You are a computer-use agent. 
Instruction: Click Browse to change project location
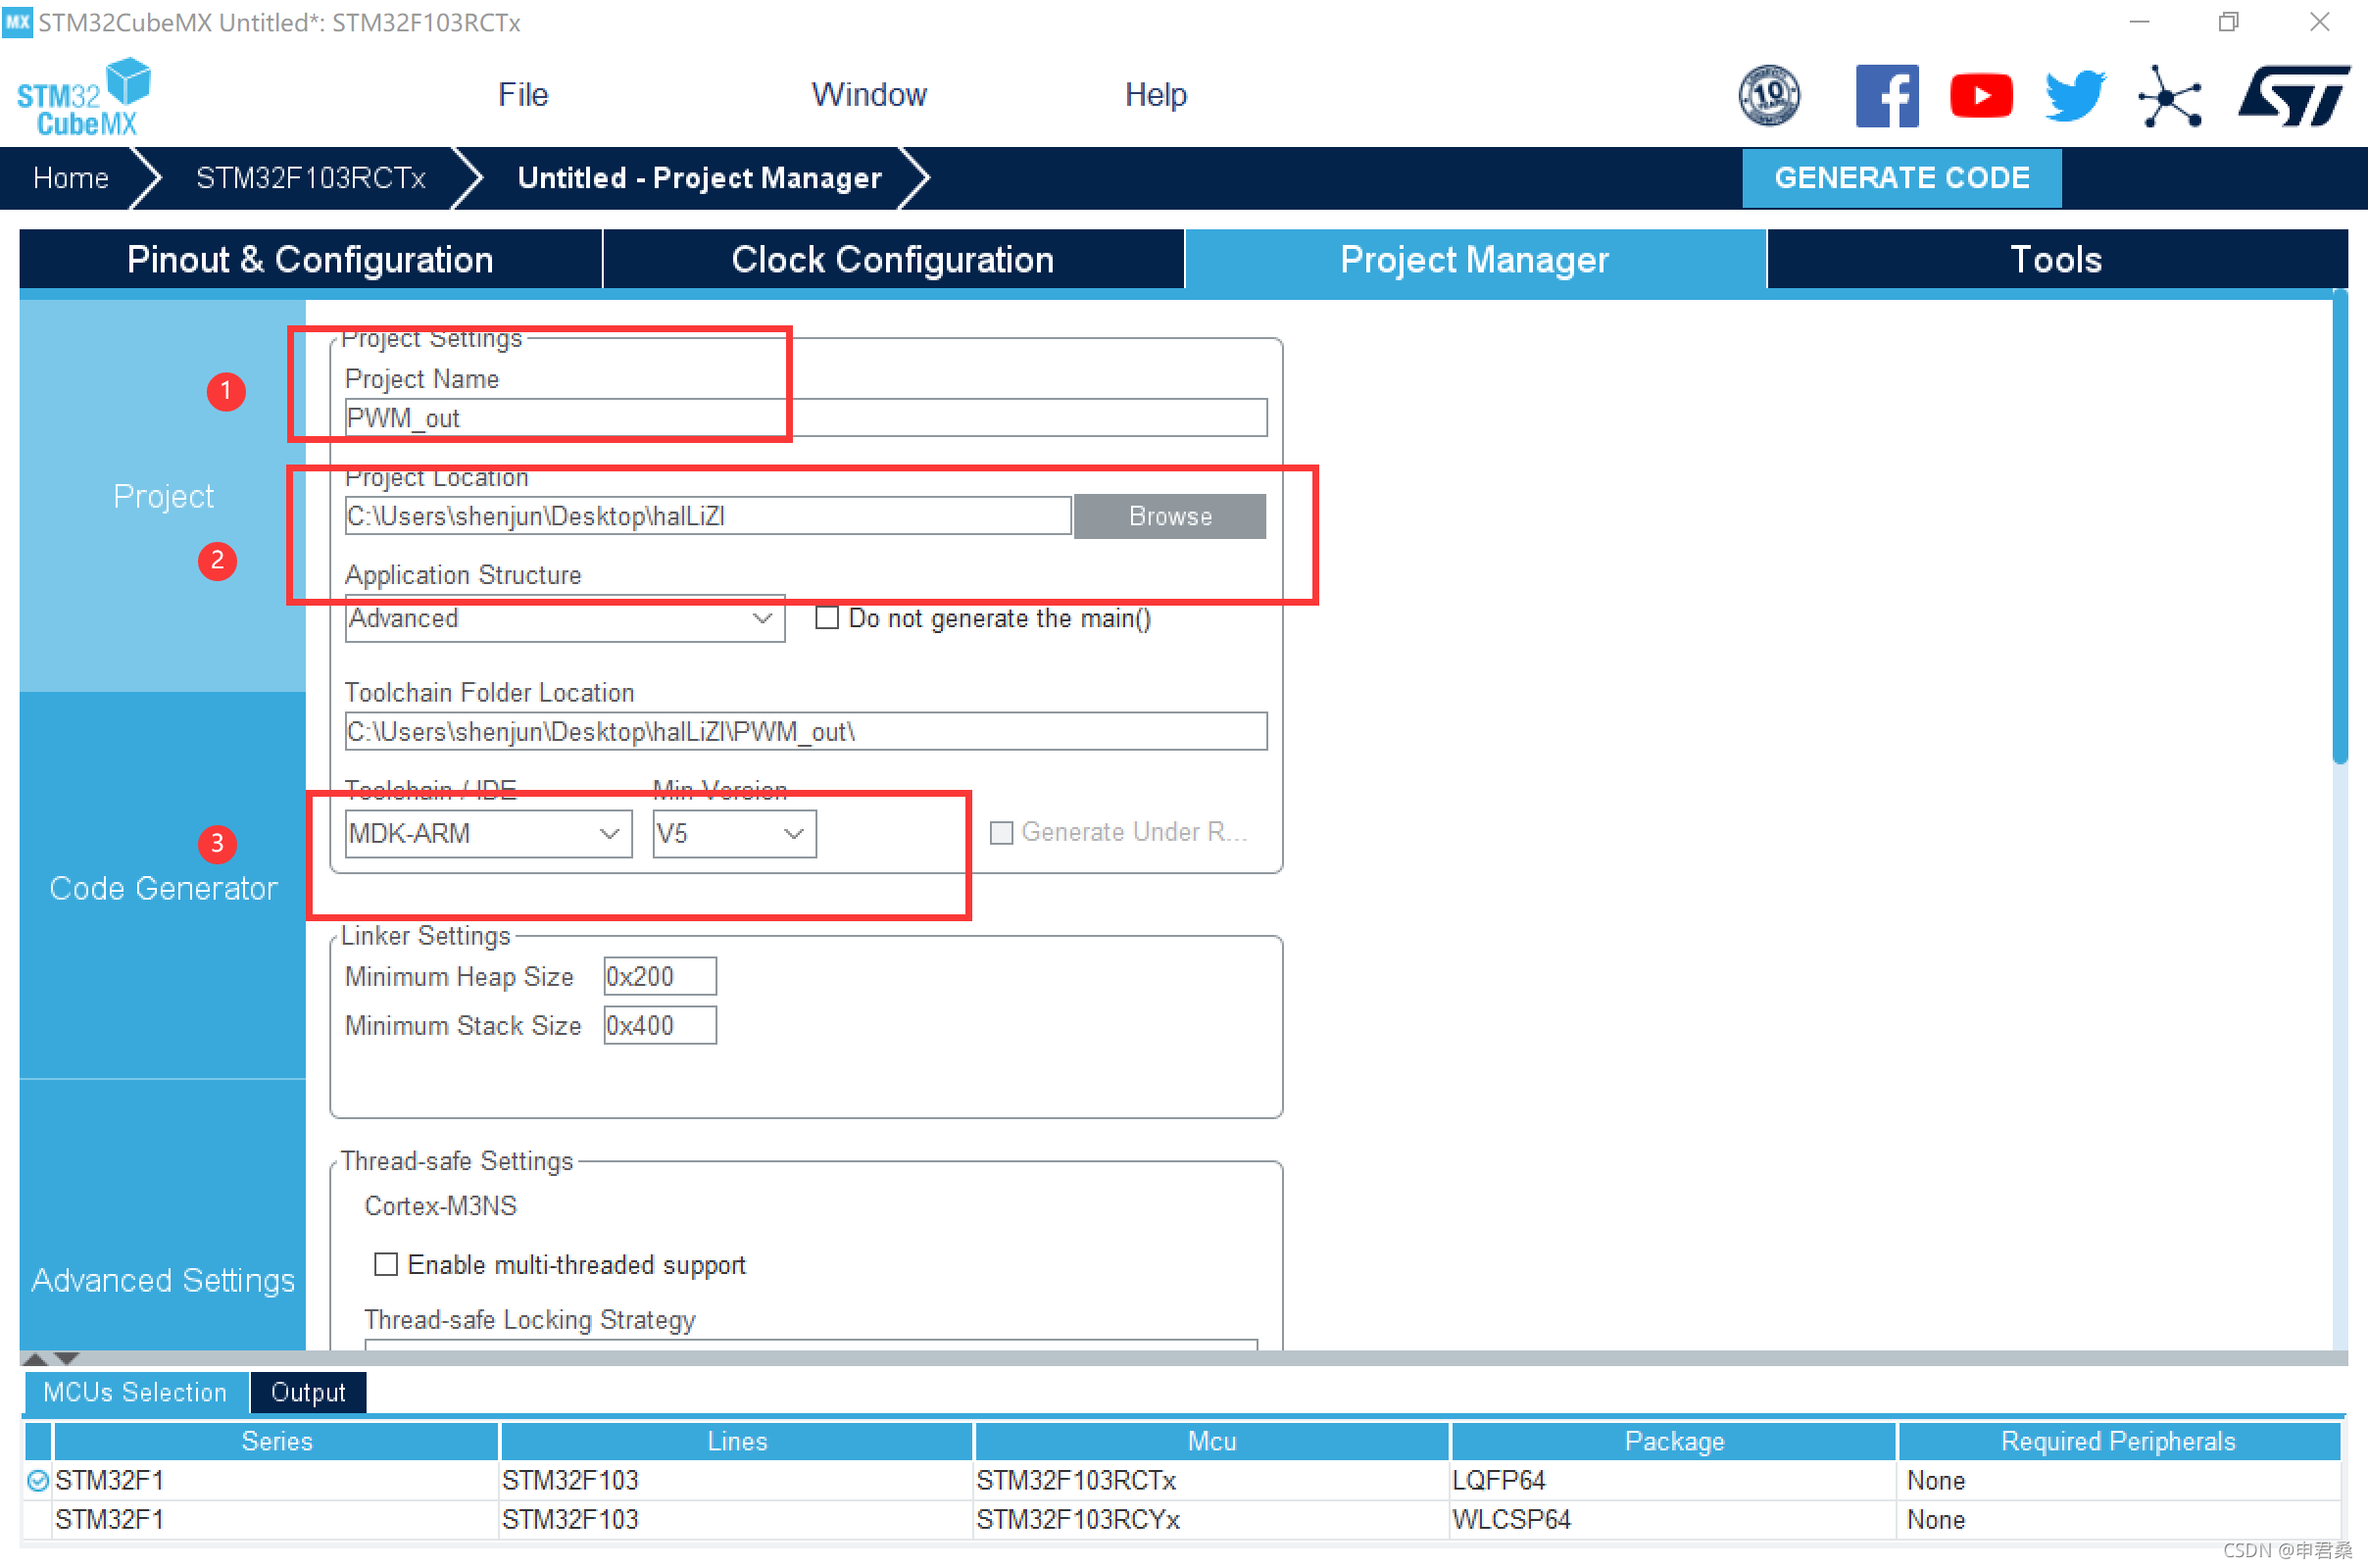point(1171,514)
